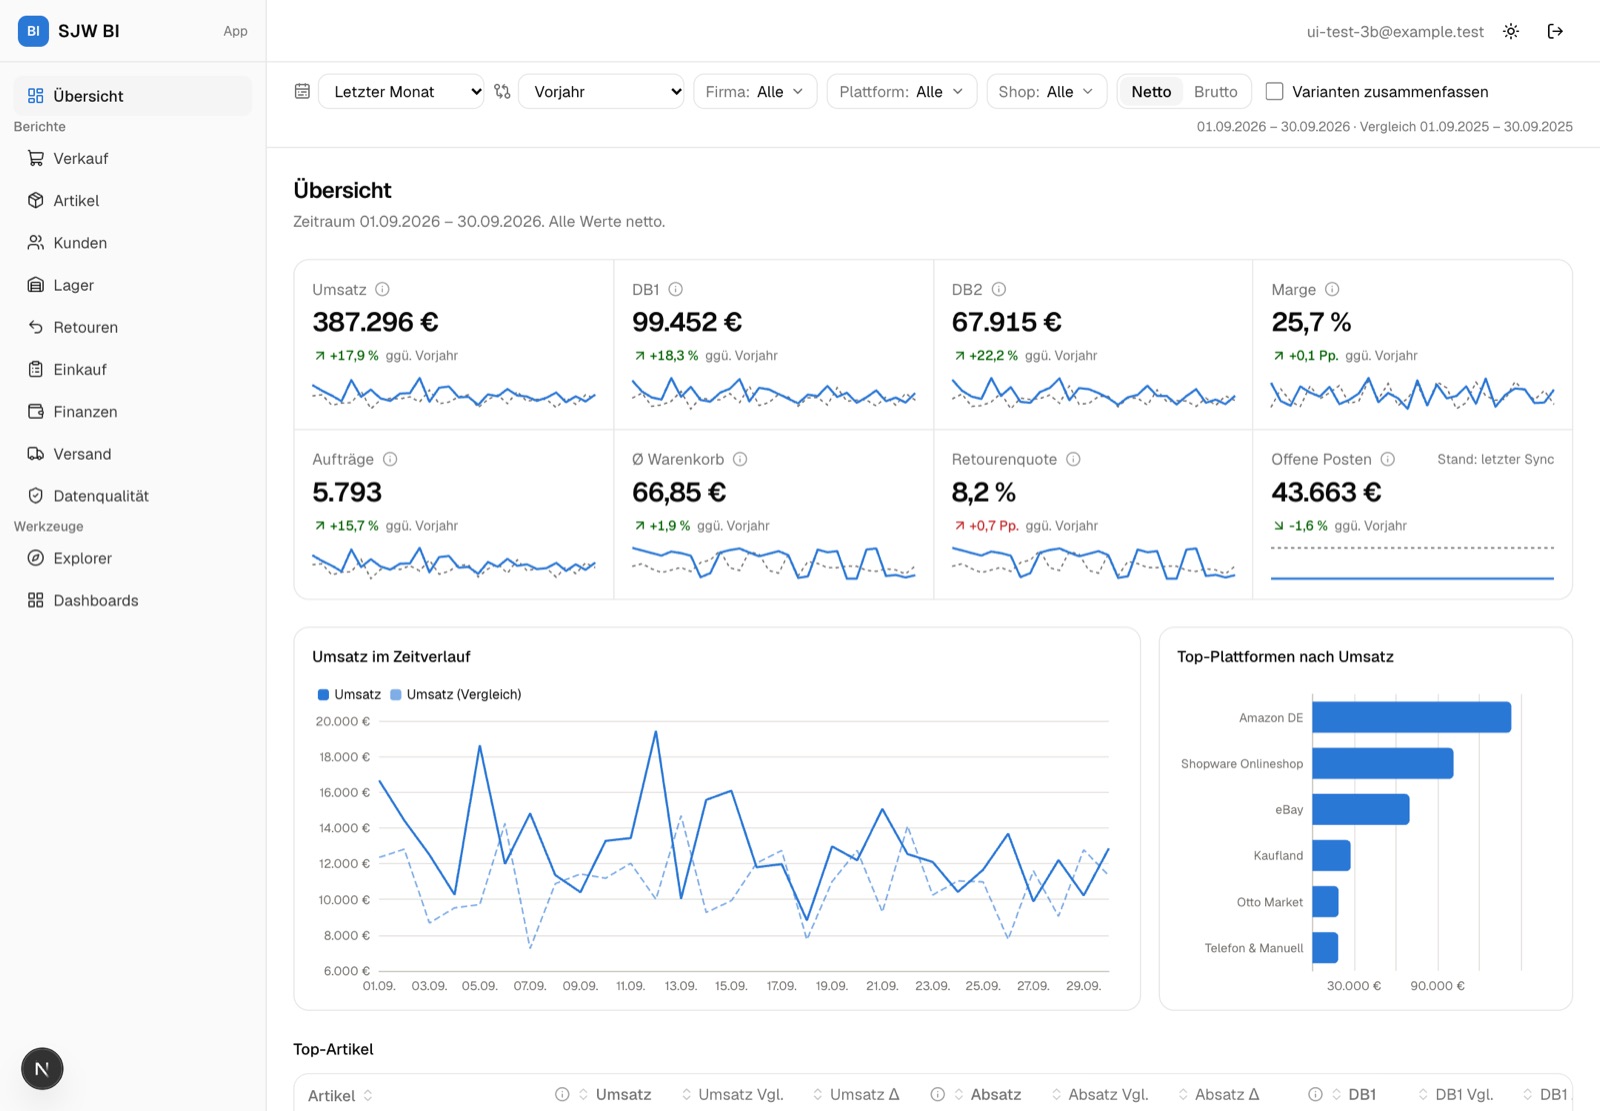Click the Shopware Onlineshop bar

point(1382,763)
